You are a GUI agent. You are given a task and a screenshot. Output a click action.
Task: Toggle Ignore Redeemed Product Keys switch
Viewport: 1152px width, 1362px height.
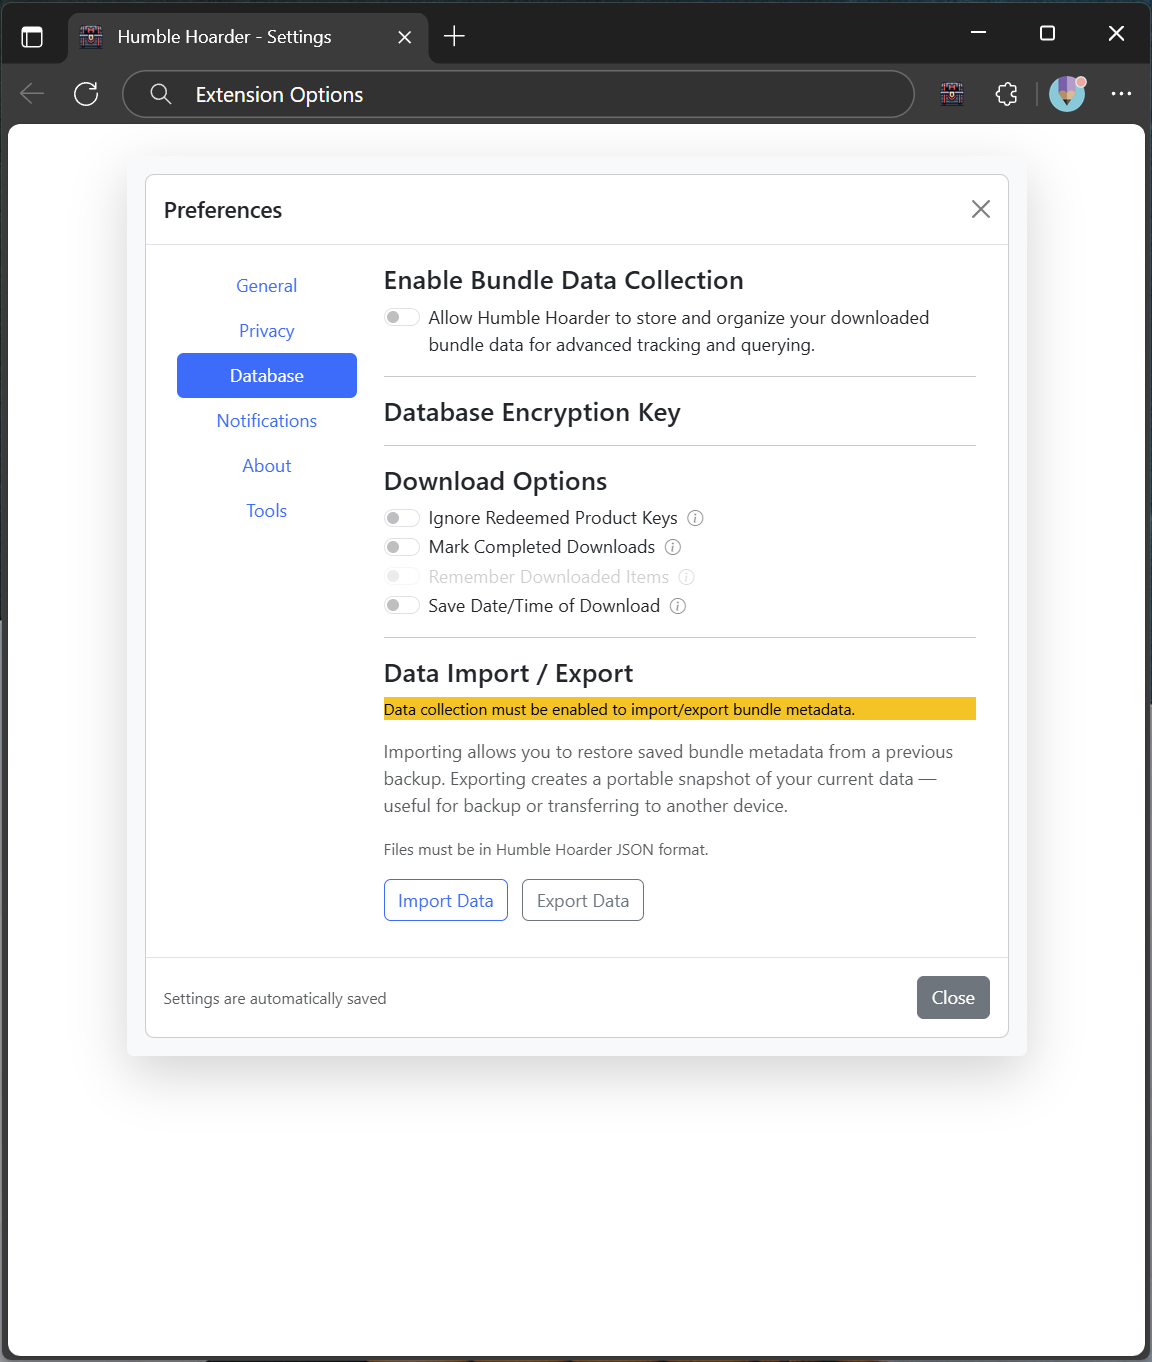pyautogui.click(x=402, y=518)
